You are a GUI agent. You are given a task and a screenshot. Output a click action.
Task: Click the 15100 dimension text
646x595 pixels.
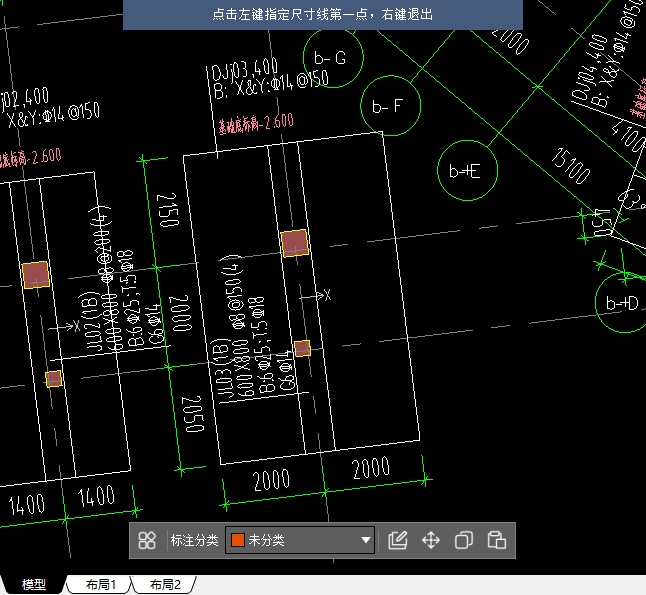click(571, 166)
